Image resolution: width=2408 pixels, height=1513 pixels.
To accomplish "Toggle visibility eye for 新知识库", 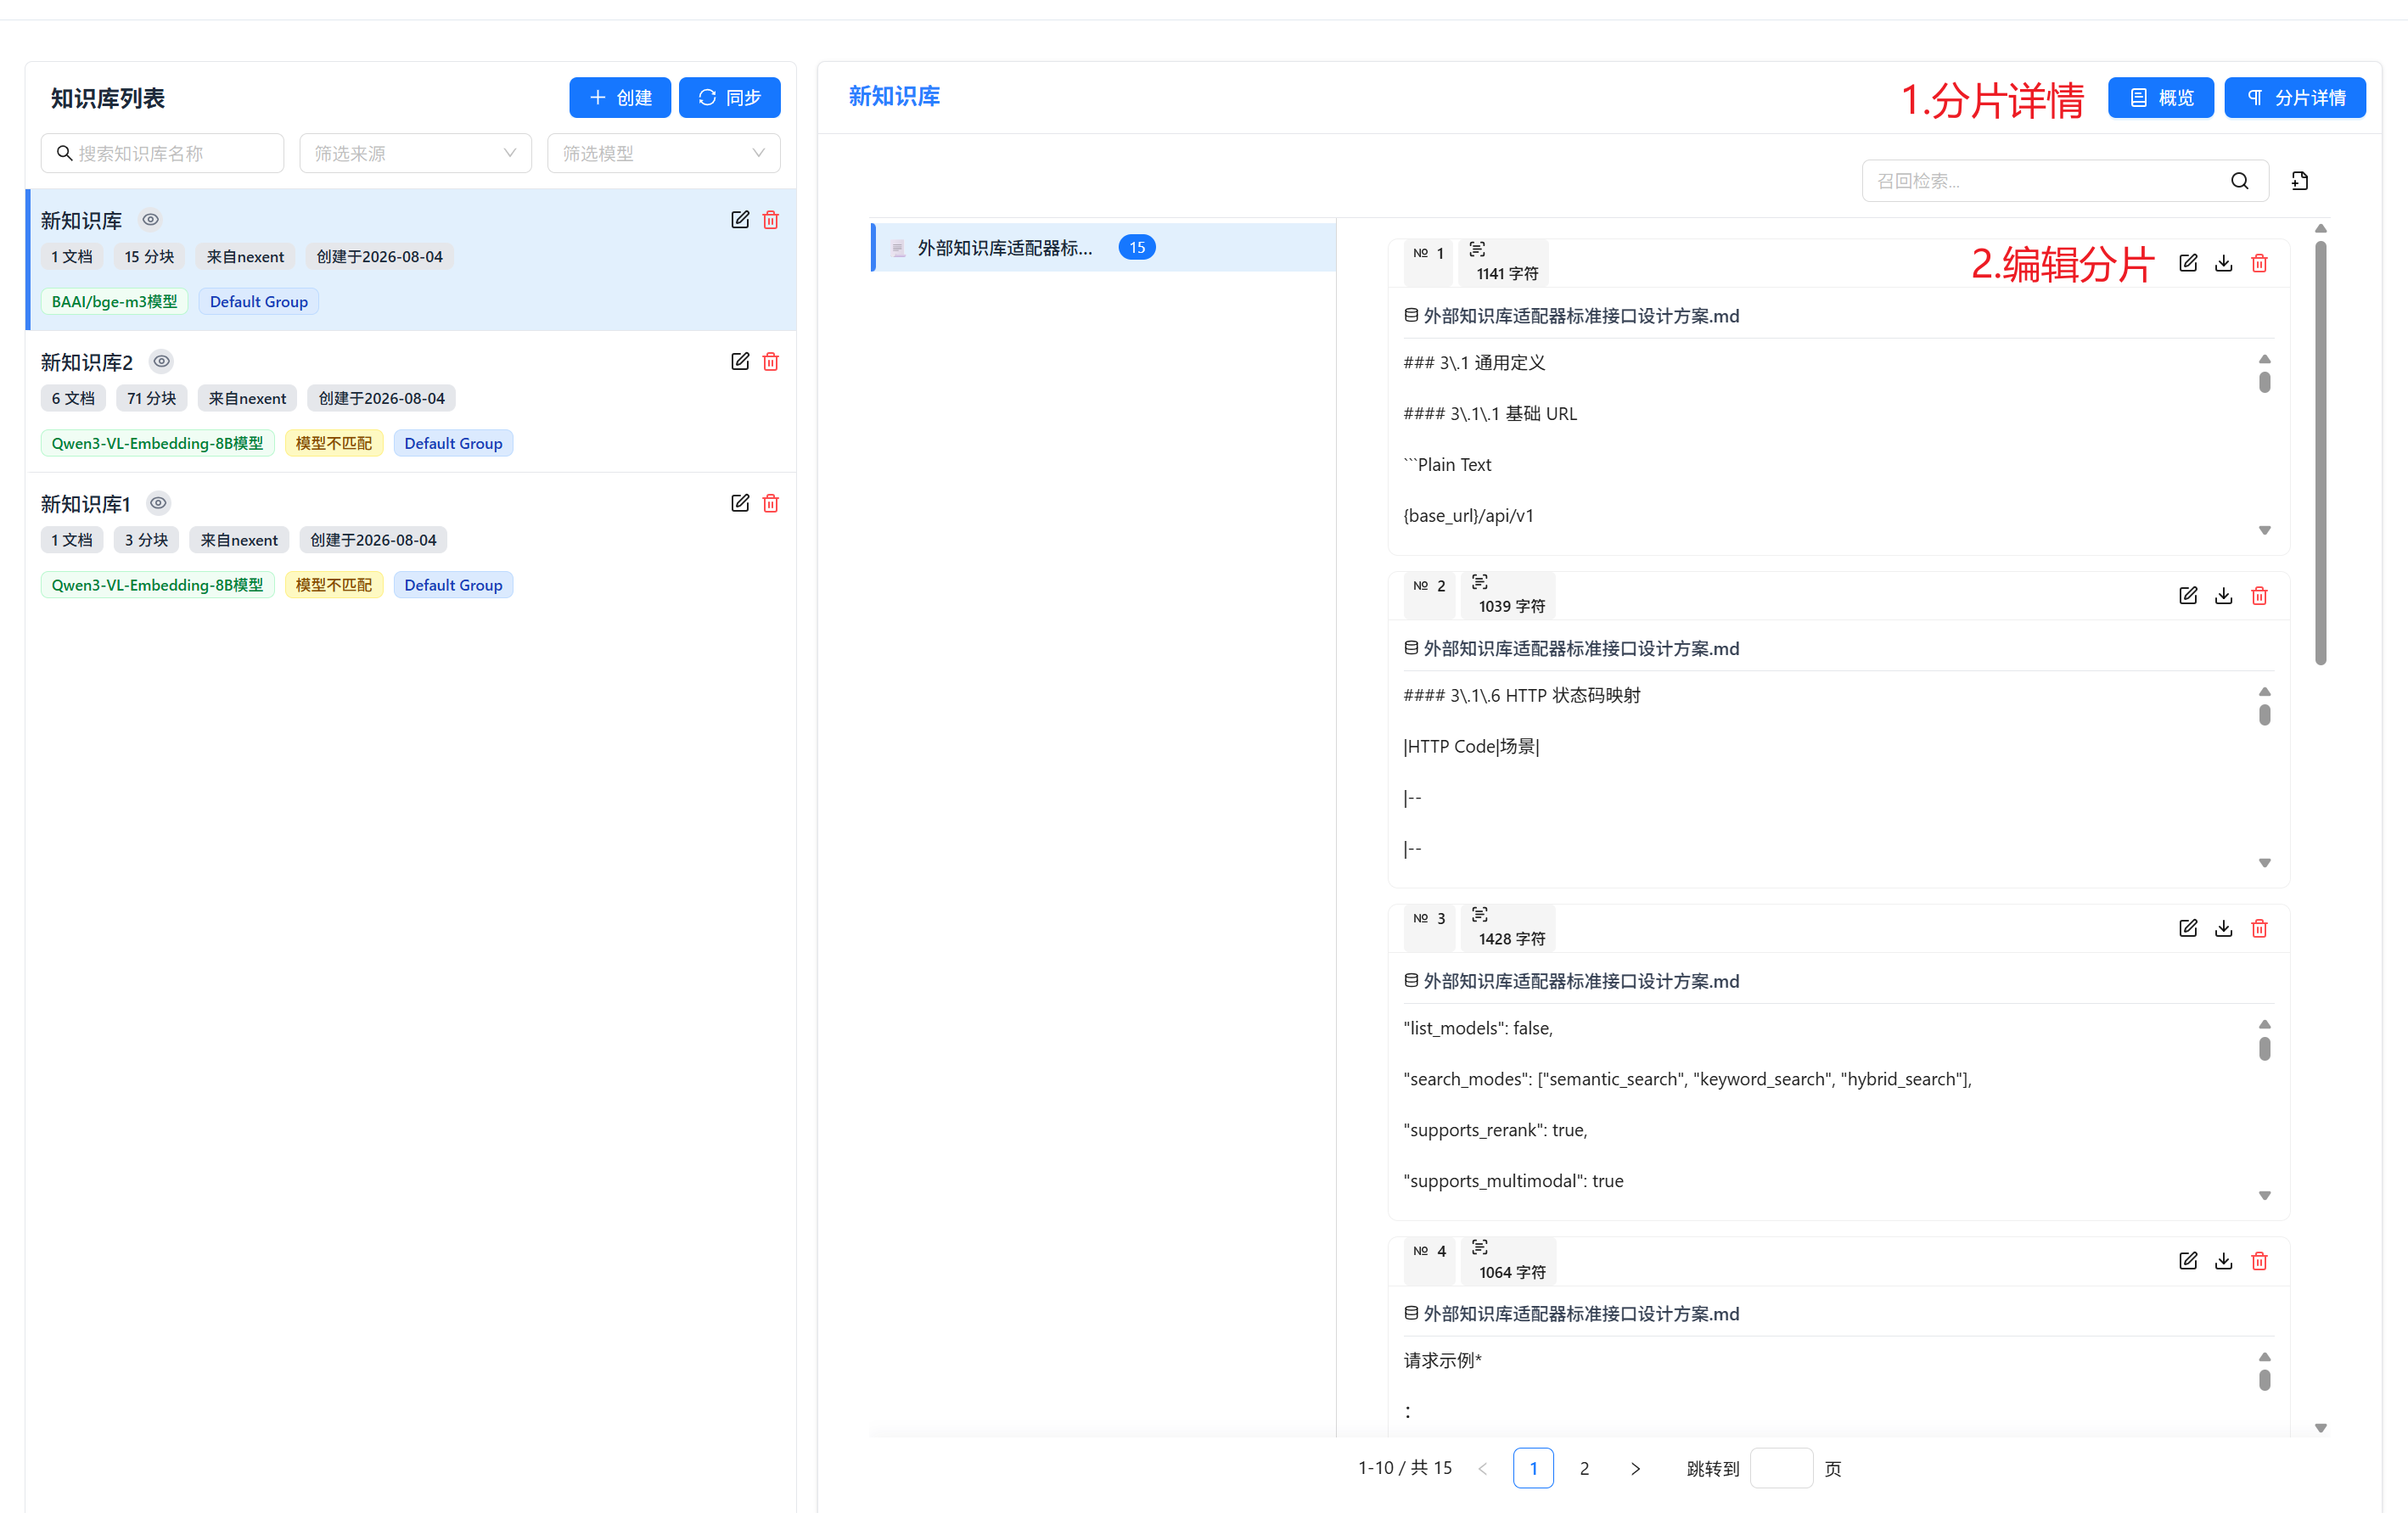I will coord(150,220).
